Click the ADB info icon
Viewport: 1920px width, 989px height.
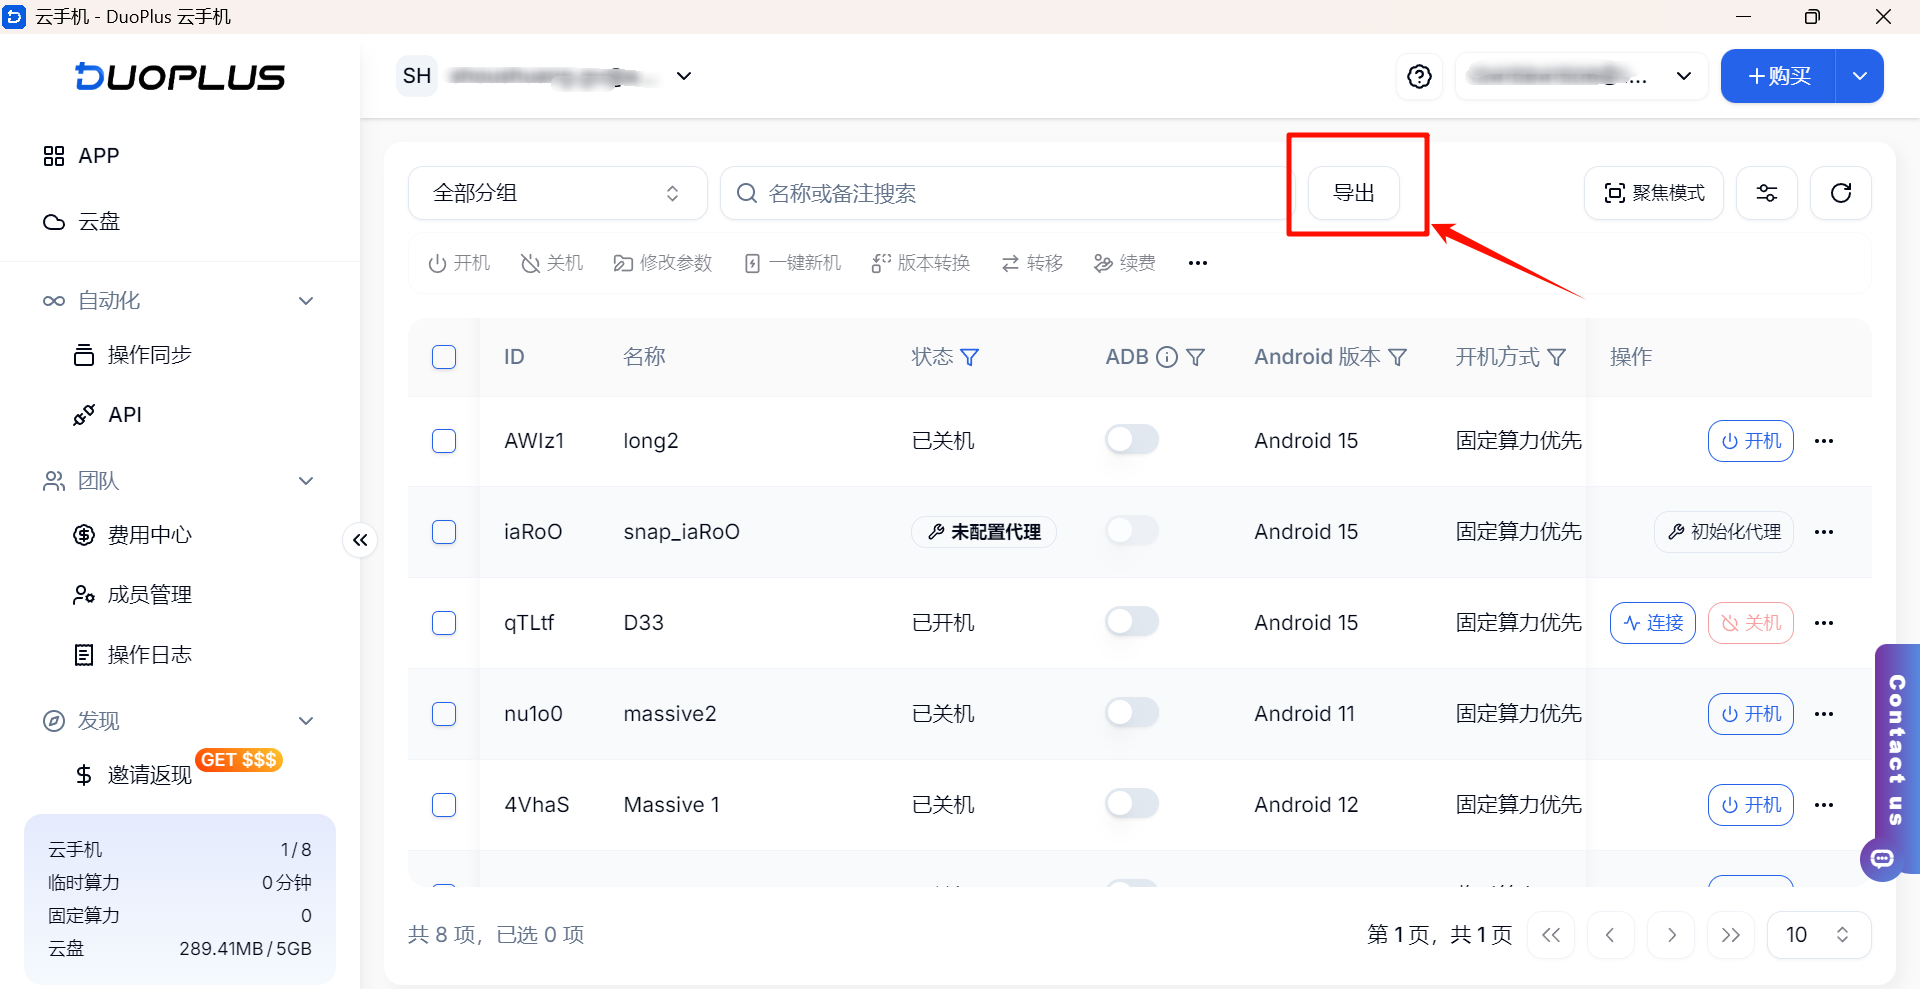click(x=1167, y=357)
